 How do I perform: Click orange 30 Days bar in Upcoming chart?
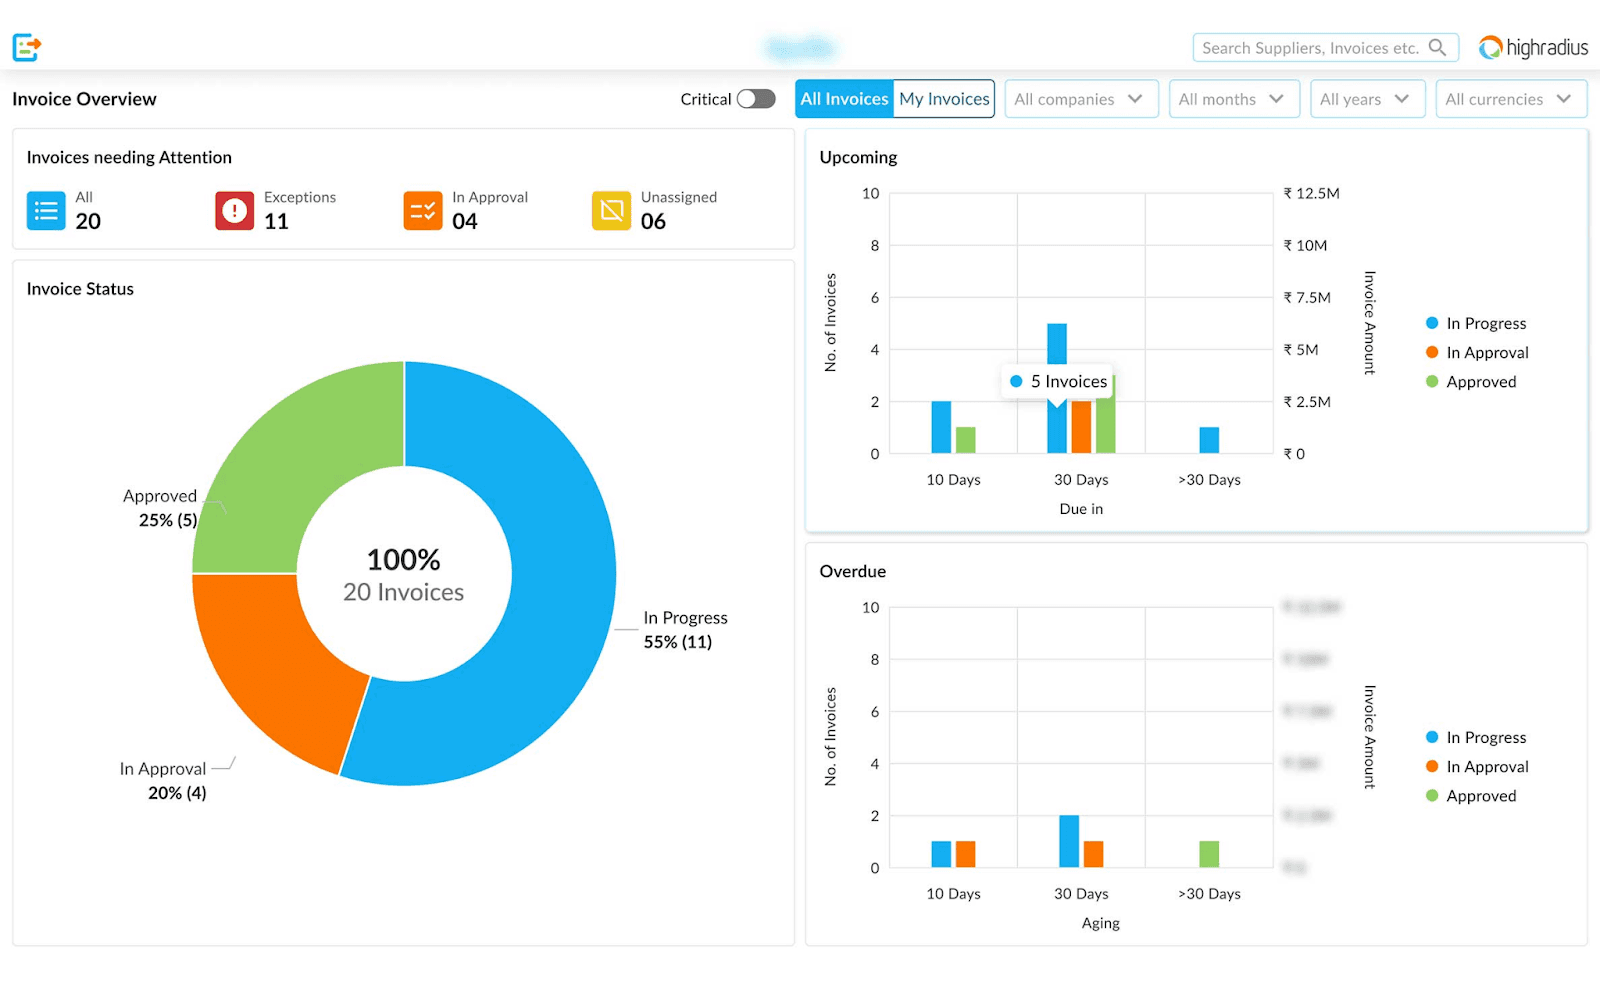[x=1081, y=427]
